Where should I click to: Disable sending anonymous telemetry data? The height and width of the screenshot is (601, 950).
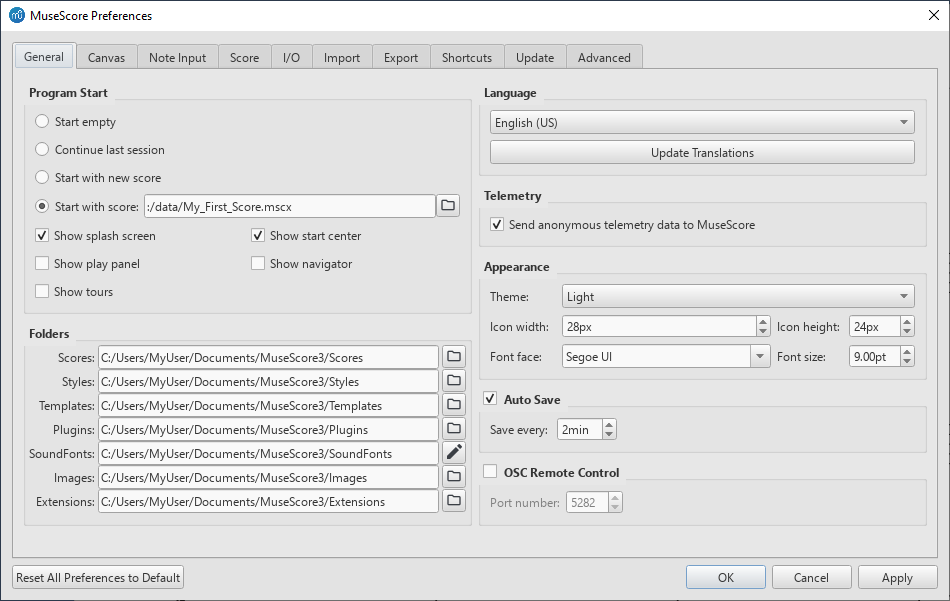(x=497, y=225)
